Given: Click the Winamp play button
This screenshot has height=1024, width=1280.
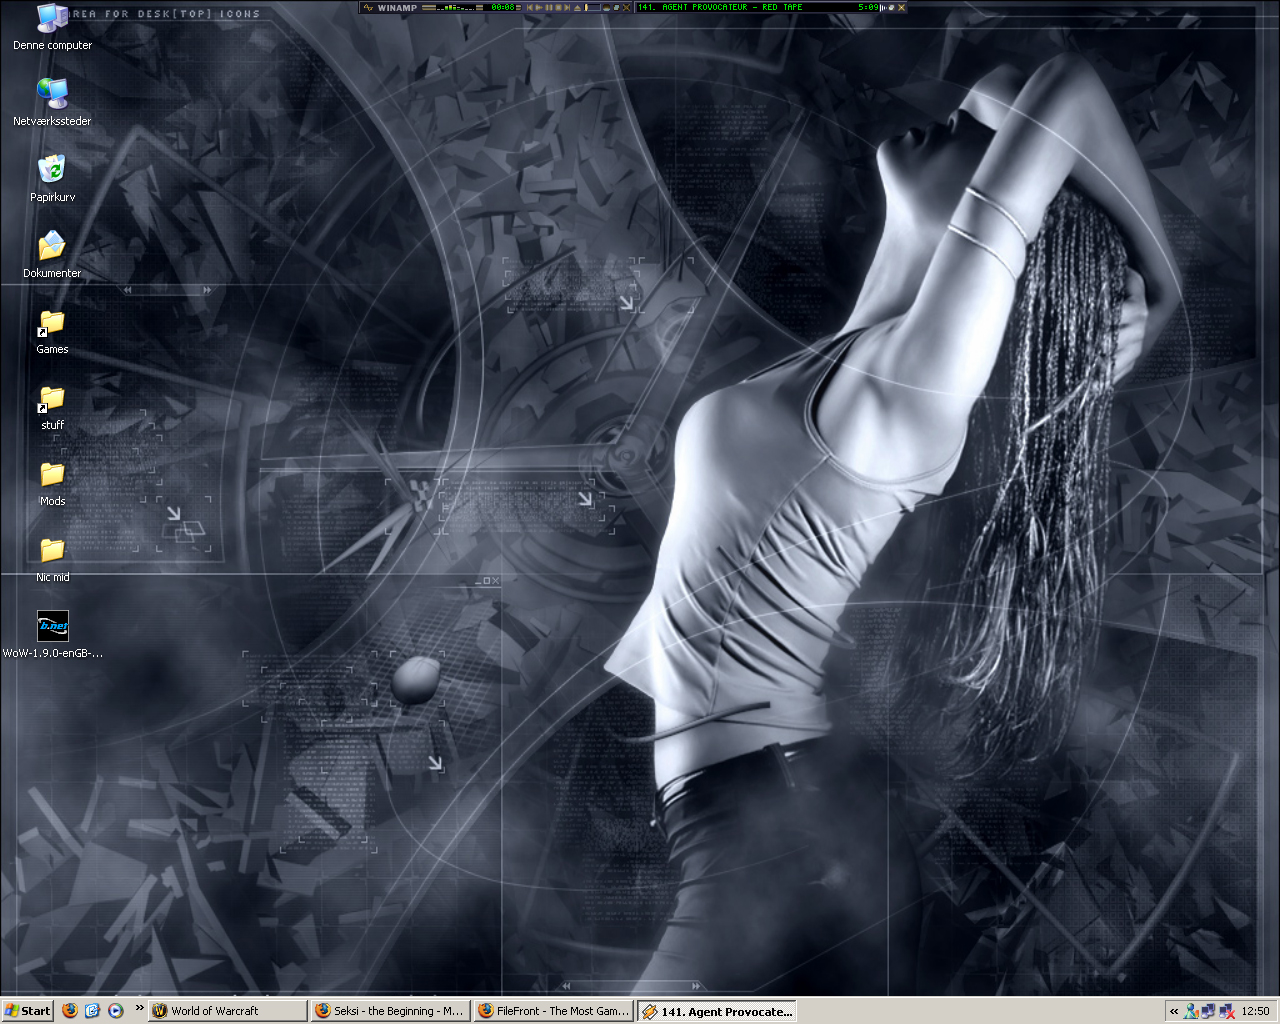Looking at the screenshot, I should pos(539,7).
